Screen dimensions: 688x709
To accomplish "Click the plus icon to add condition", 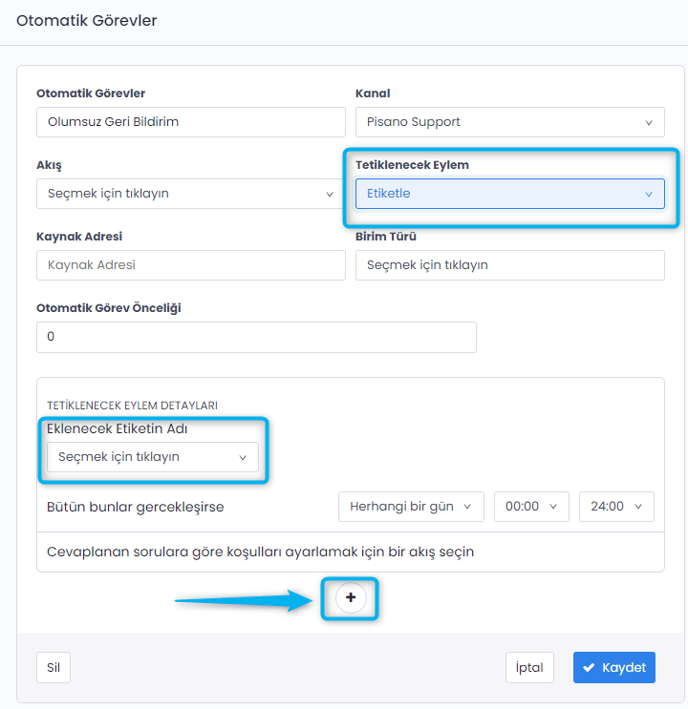I will coord(350,597).
